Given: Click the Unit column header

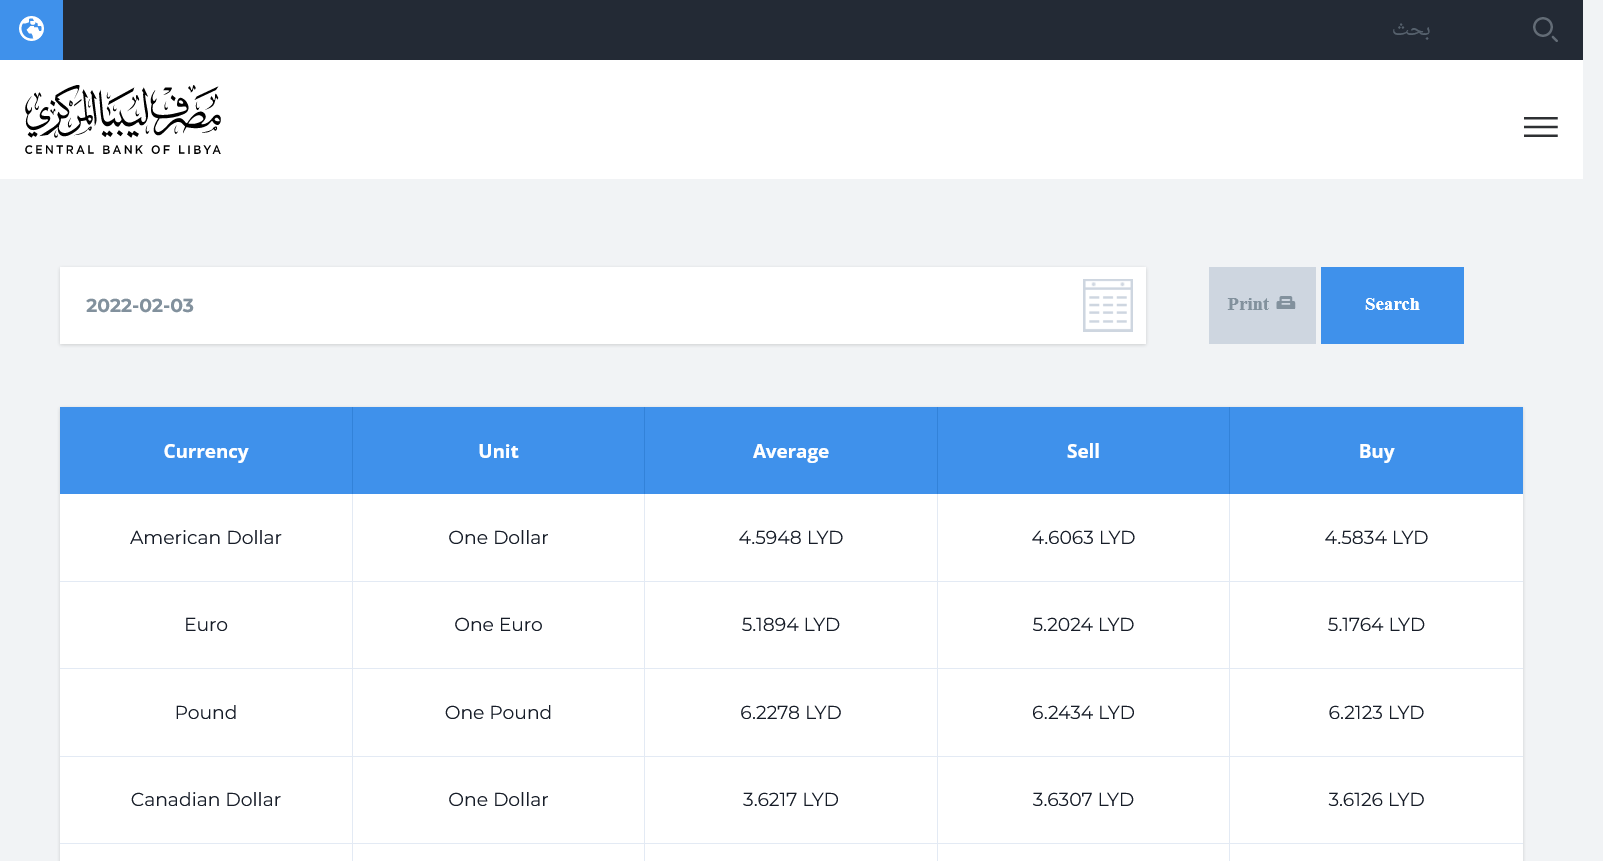Looking at the screenshot, I should pos(498,451).
